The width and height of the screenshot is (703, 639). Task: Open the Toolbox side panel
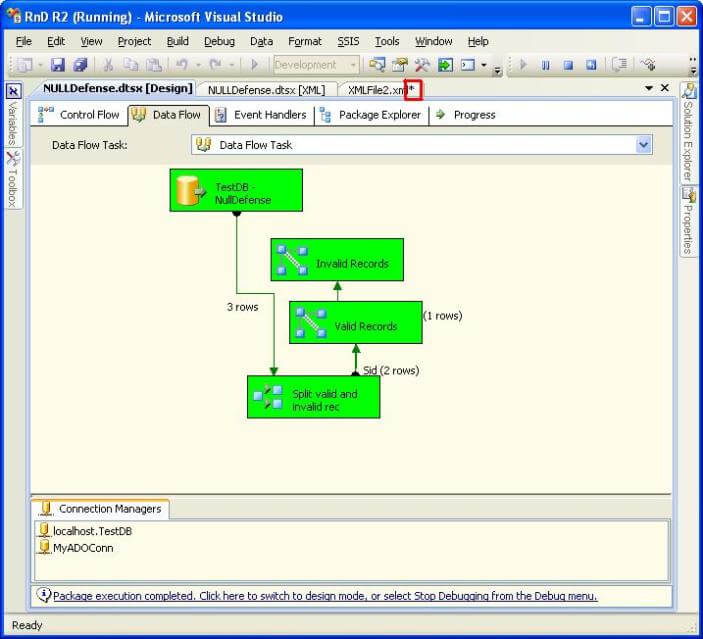pyautogui.click(x=13, y=178)
